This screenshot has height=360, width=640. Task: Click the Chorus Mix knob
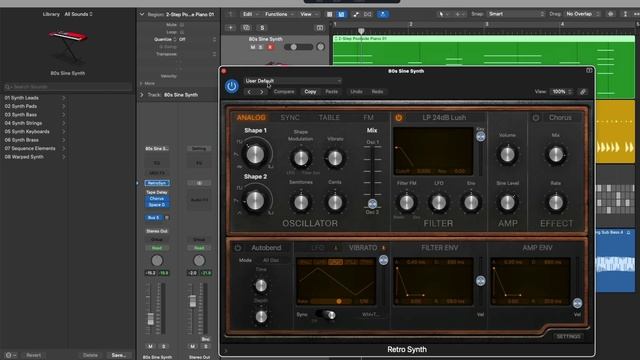click(x=556, y=155)
